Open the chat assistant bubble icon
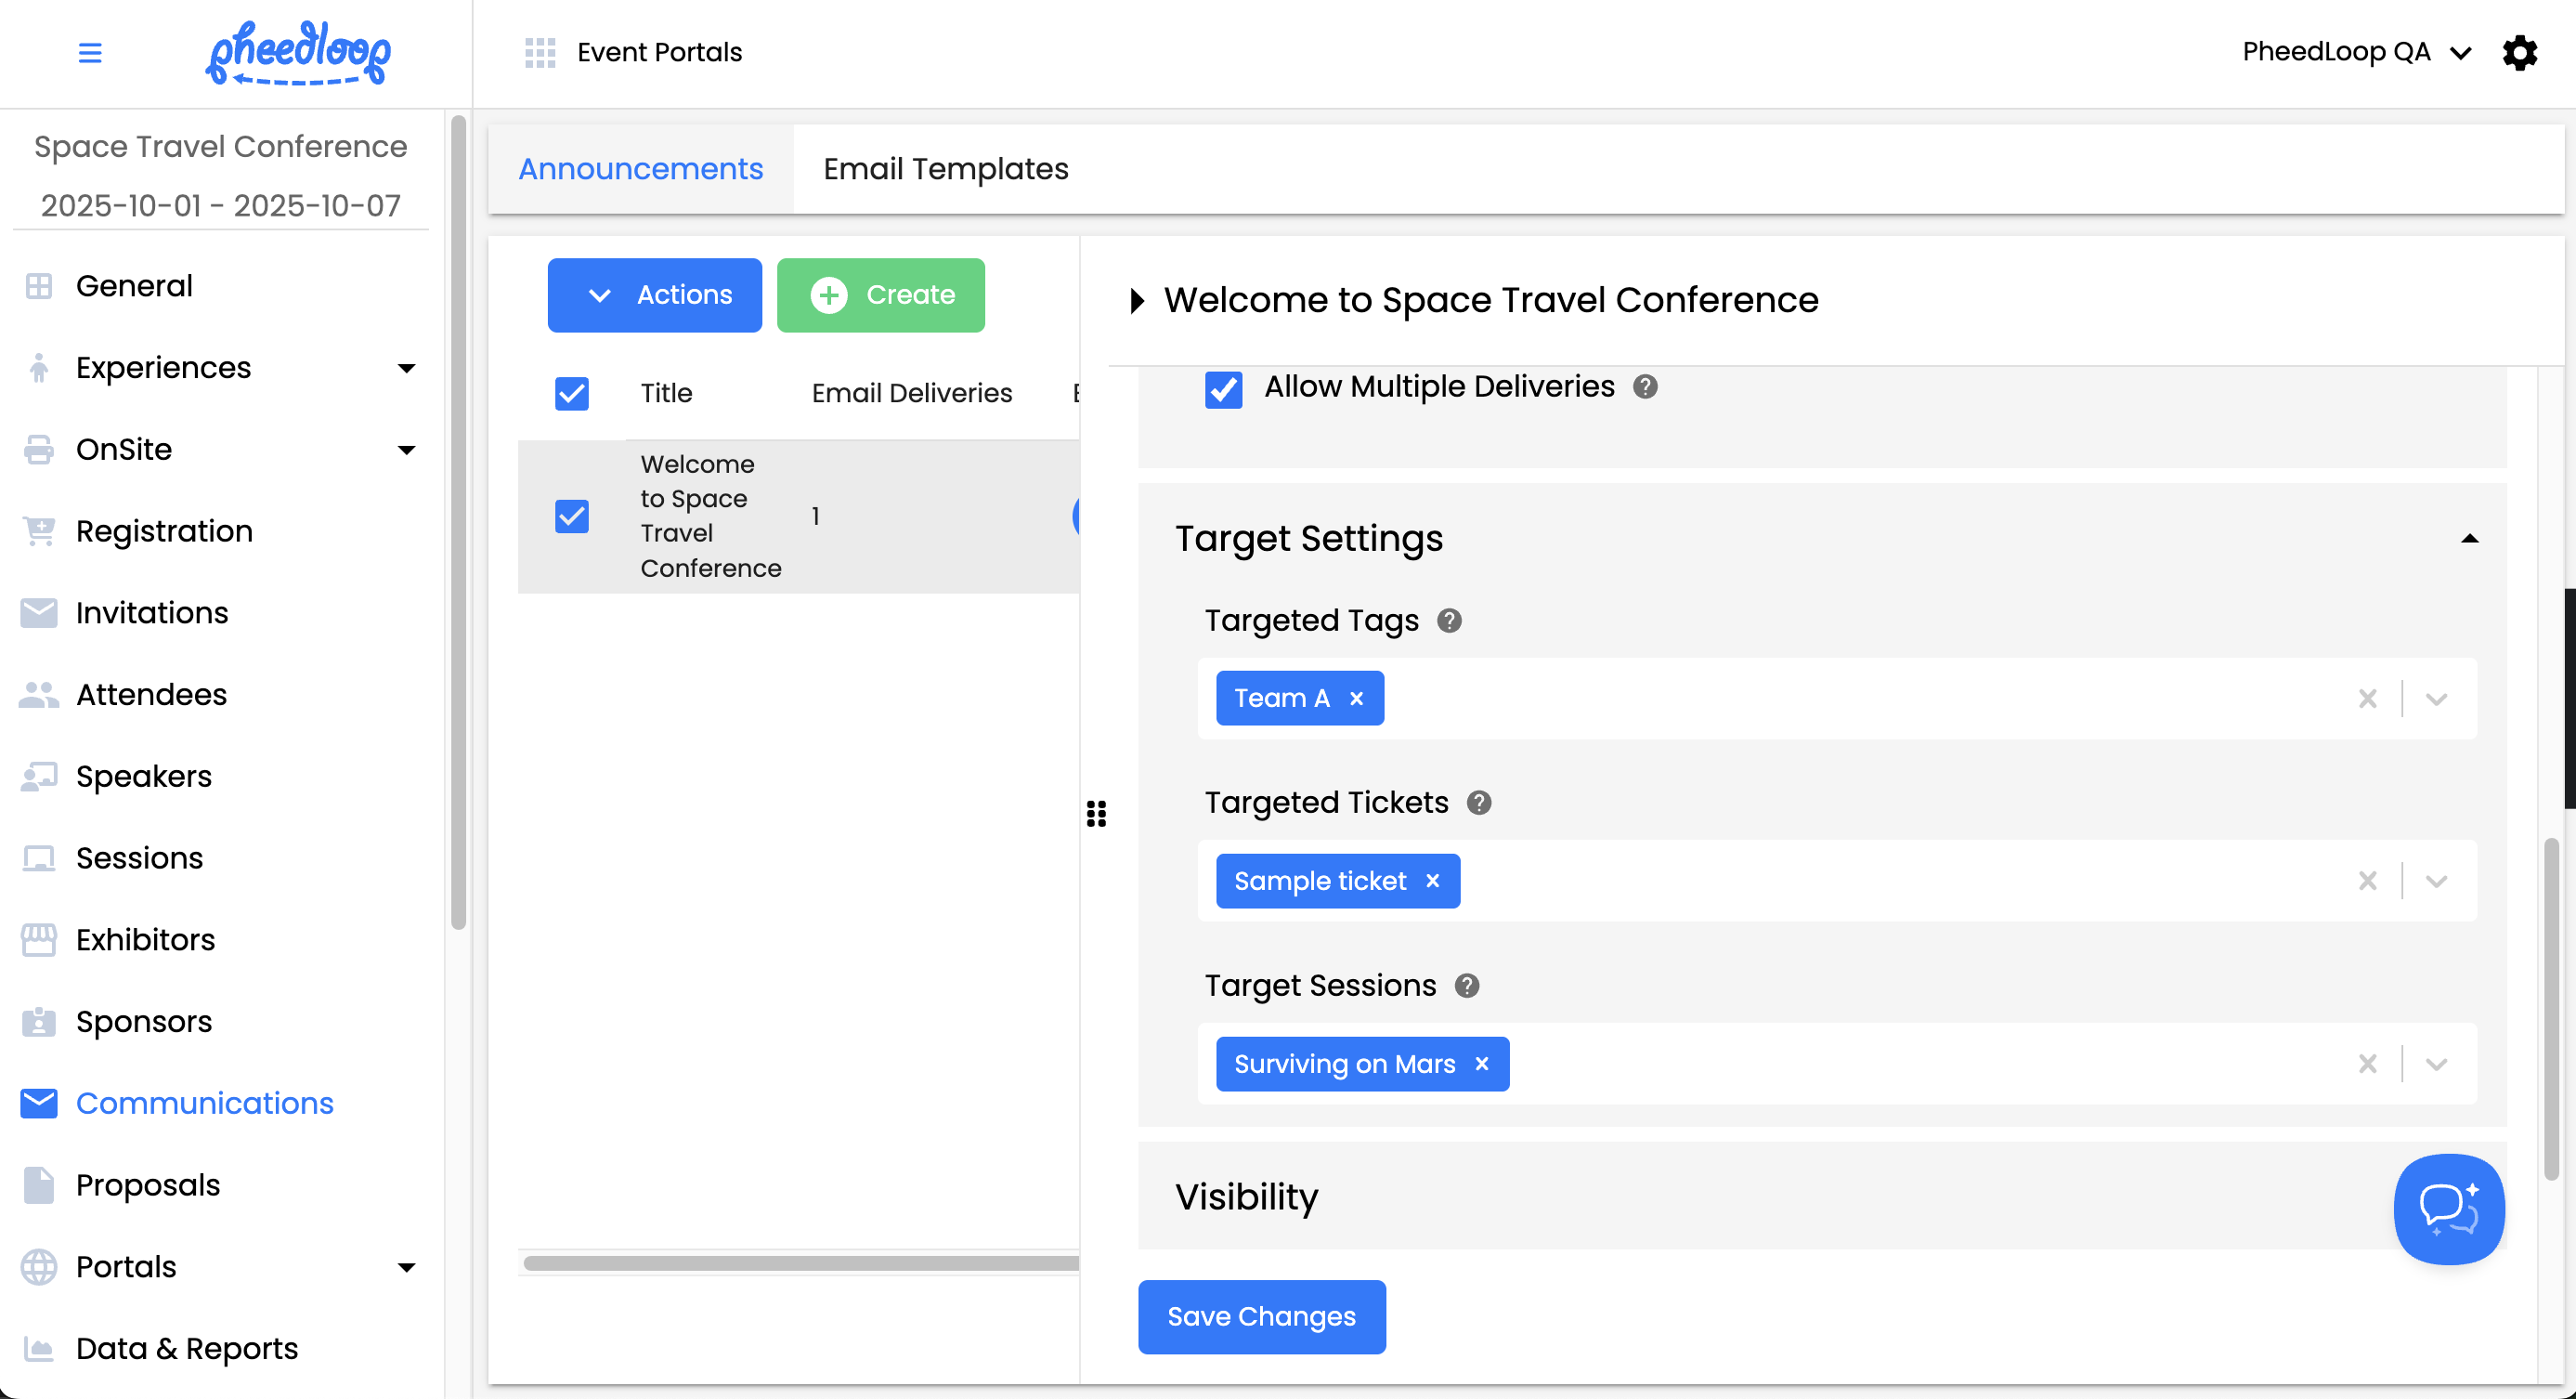 (2448, 1208)
